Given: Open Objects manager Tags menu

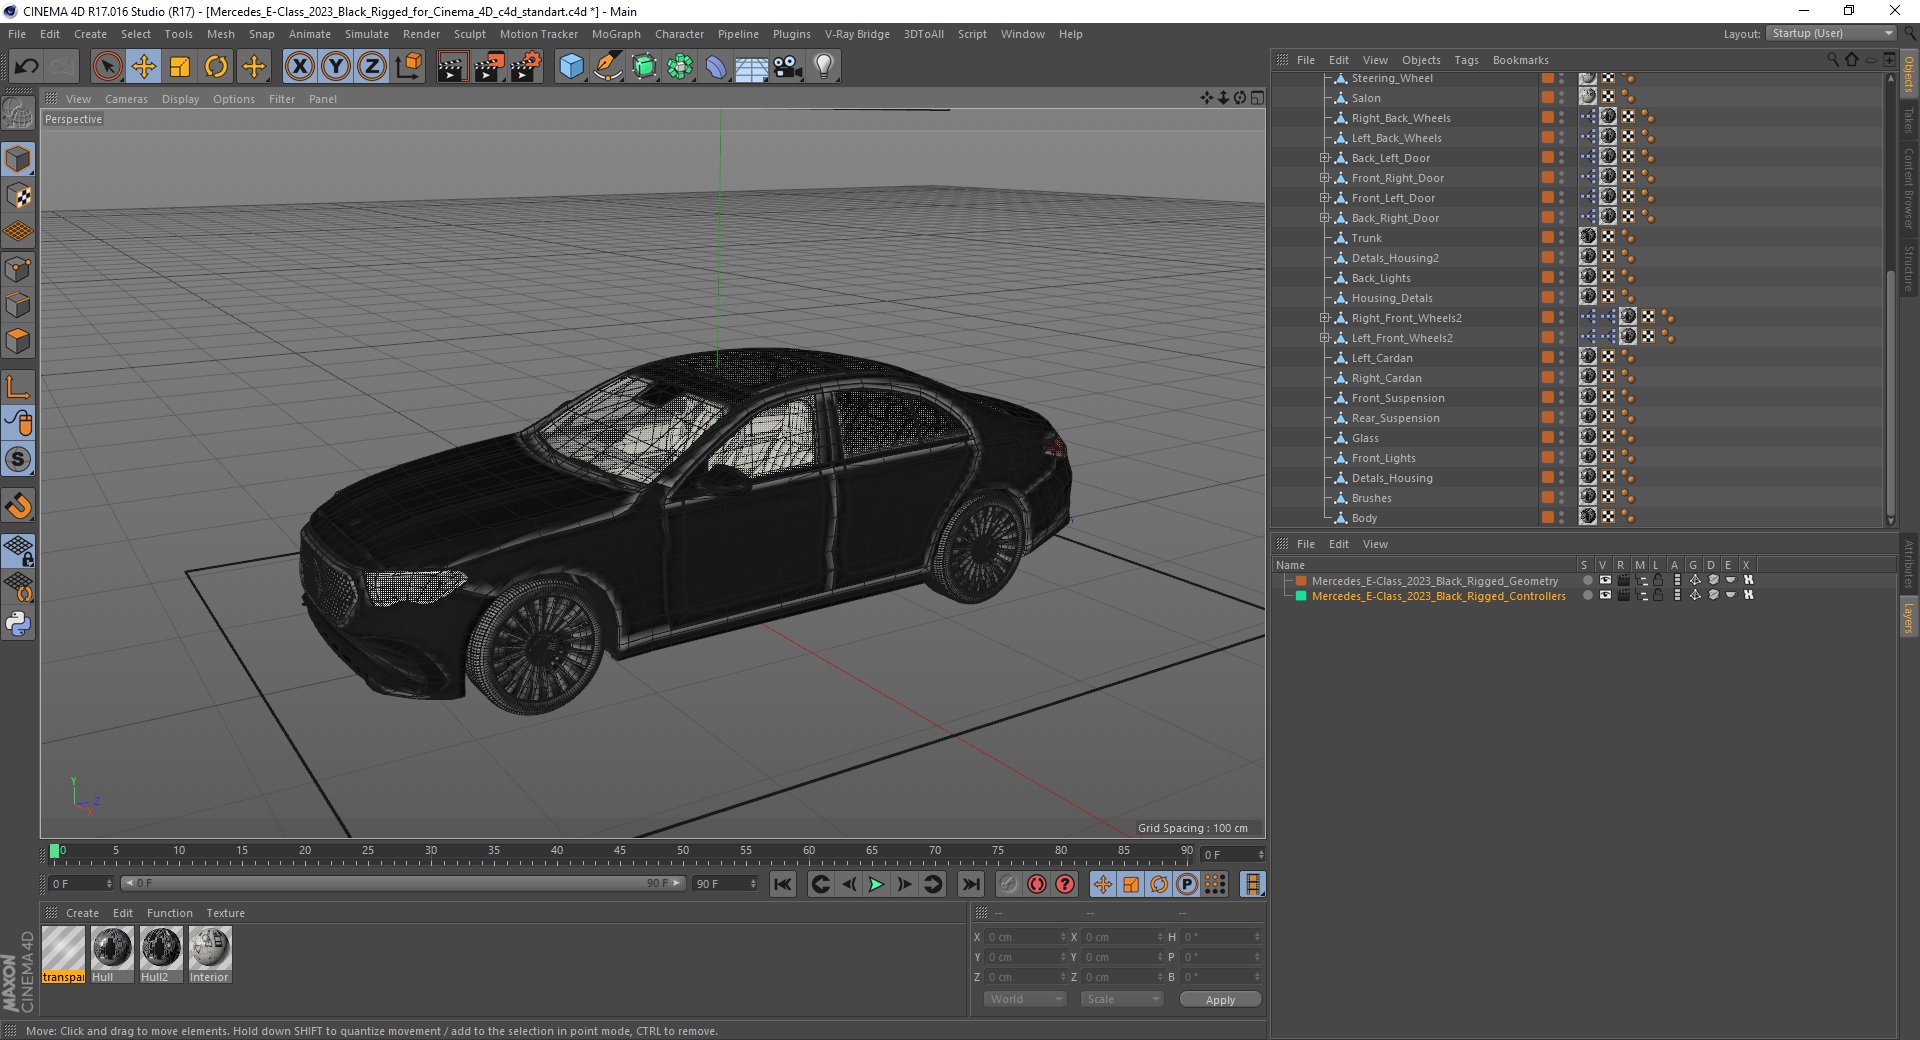Looking at the screenshot, I should [1466, 60].
